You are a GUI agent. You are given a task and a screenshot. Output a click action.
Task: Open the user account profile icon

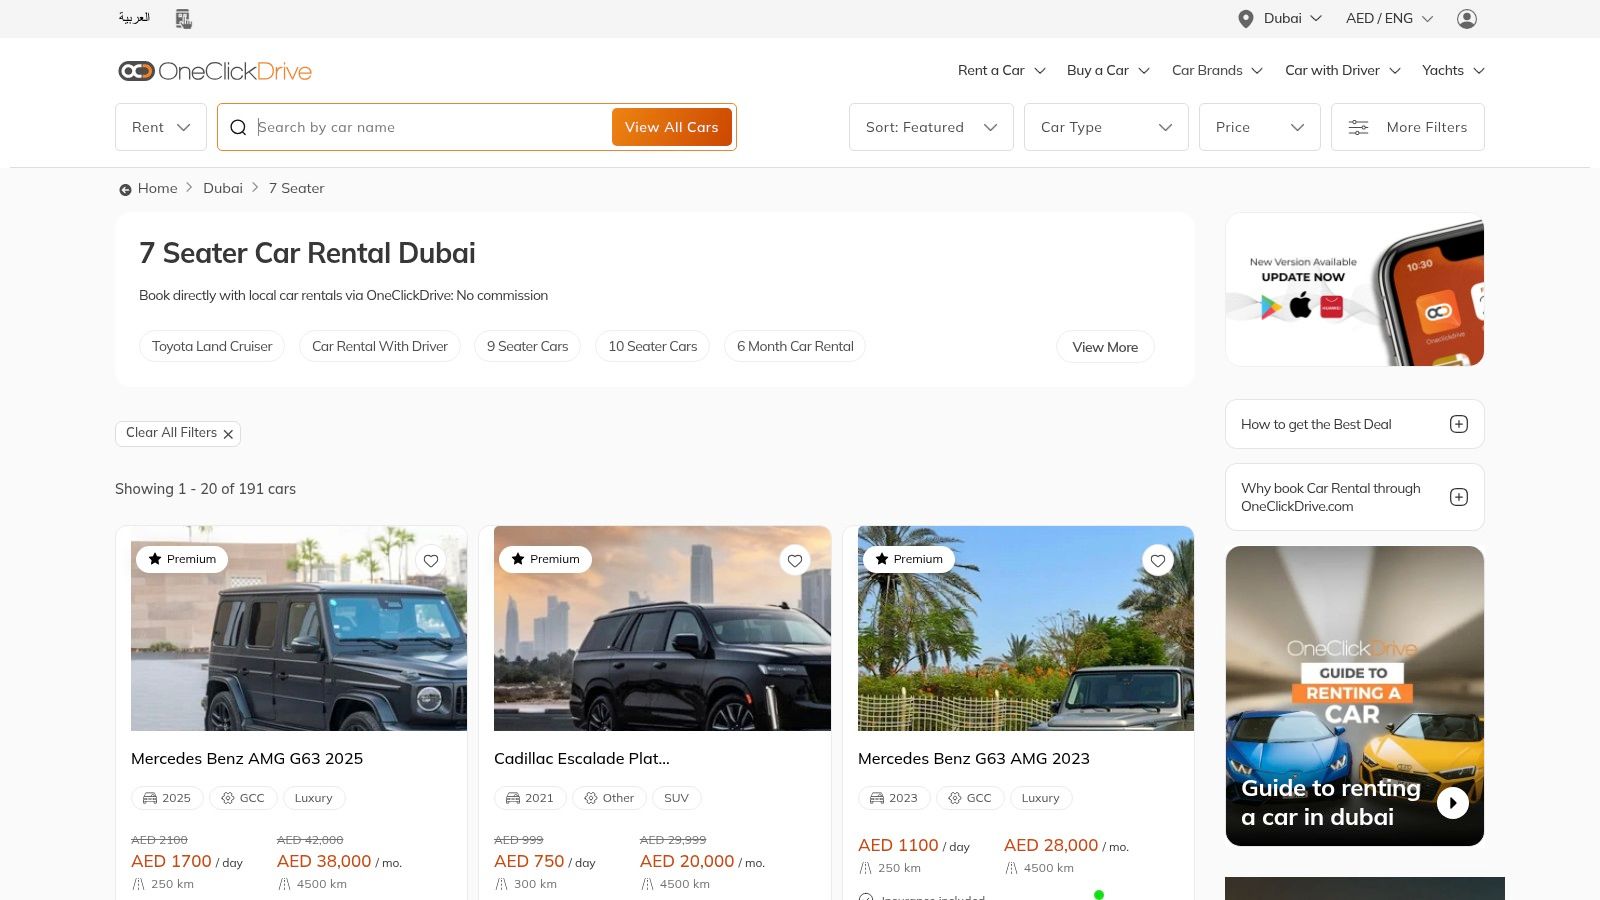click(1467, 18)
